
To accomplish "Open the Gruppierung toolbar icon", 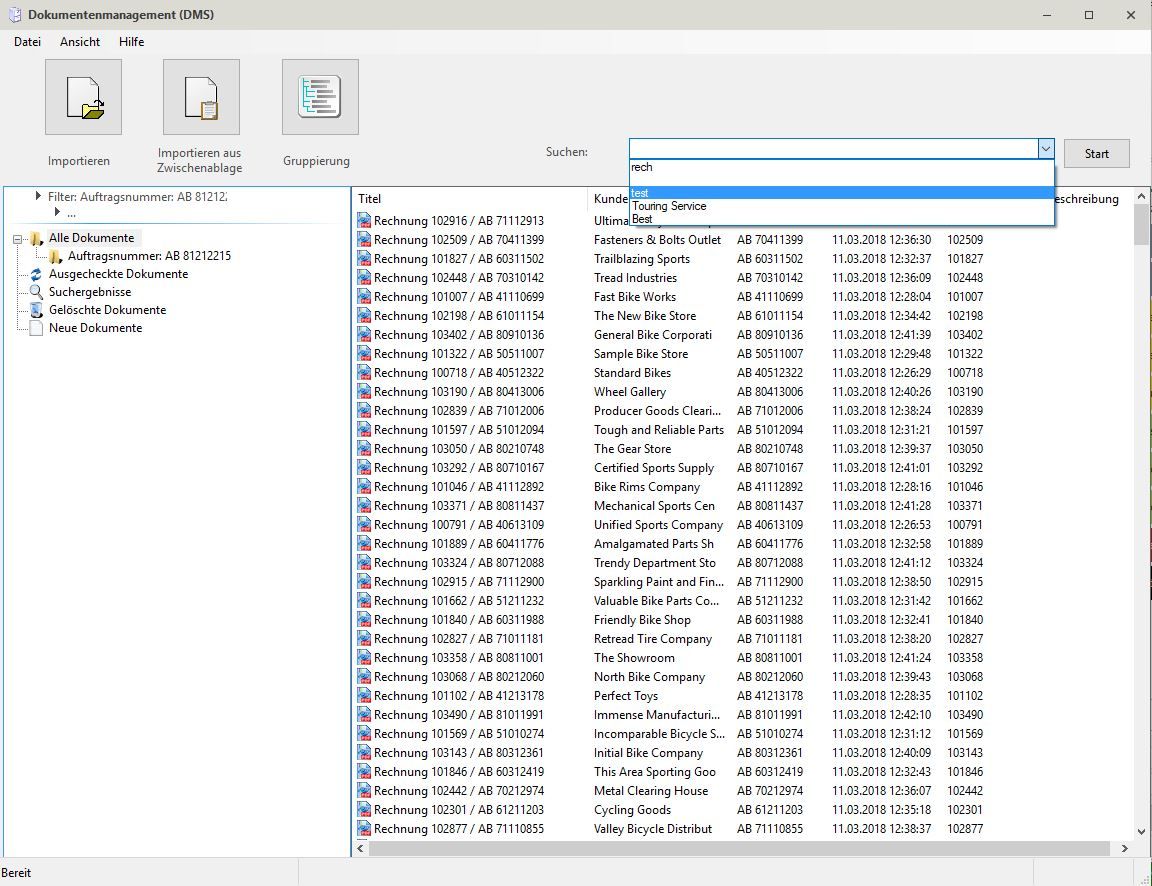I will tap(320, 97).
